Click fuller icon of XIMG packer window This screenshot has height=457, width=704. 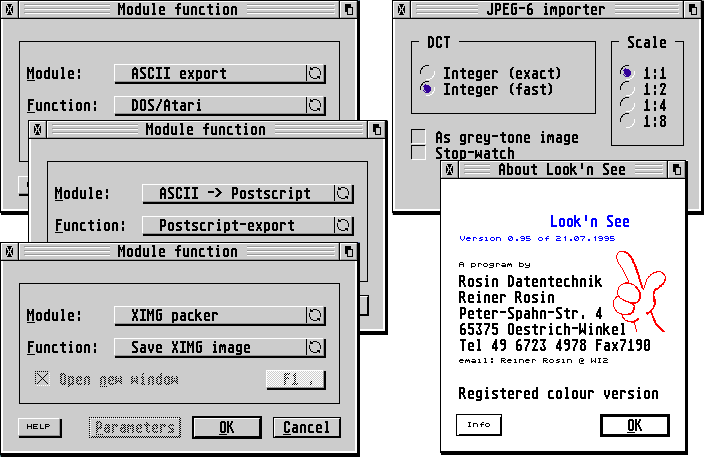349,251
